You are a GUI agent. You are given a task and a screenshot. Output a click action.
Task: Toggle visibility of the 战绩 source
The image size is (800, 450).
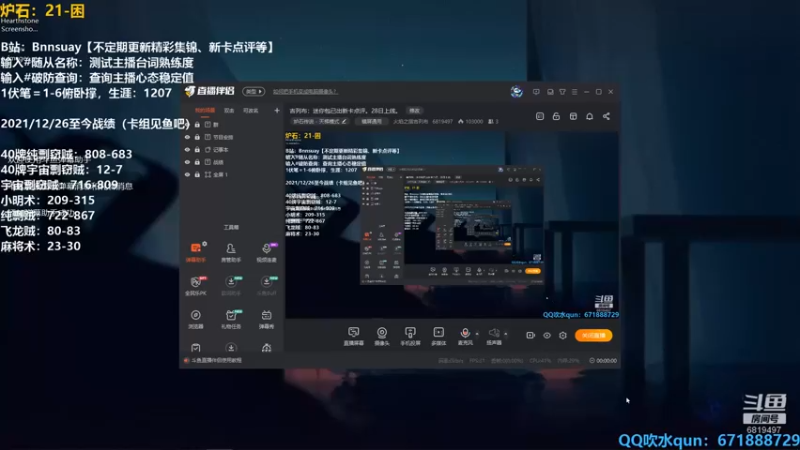click(187, 162)
